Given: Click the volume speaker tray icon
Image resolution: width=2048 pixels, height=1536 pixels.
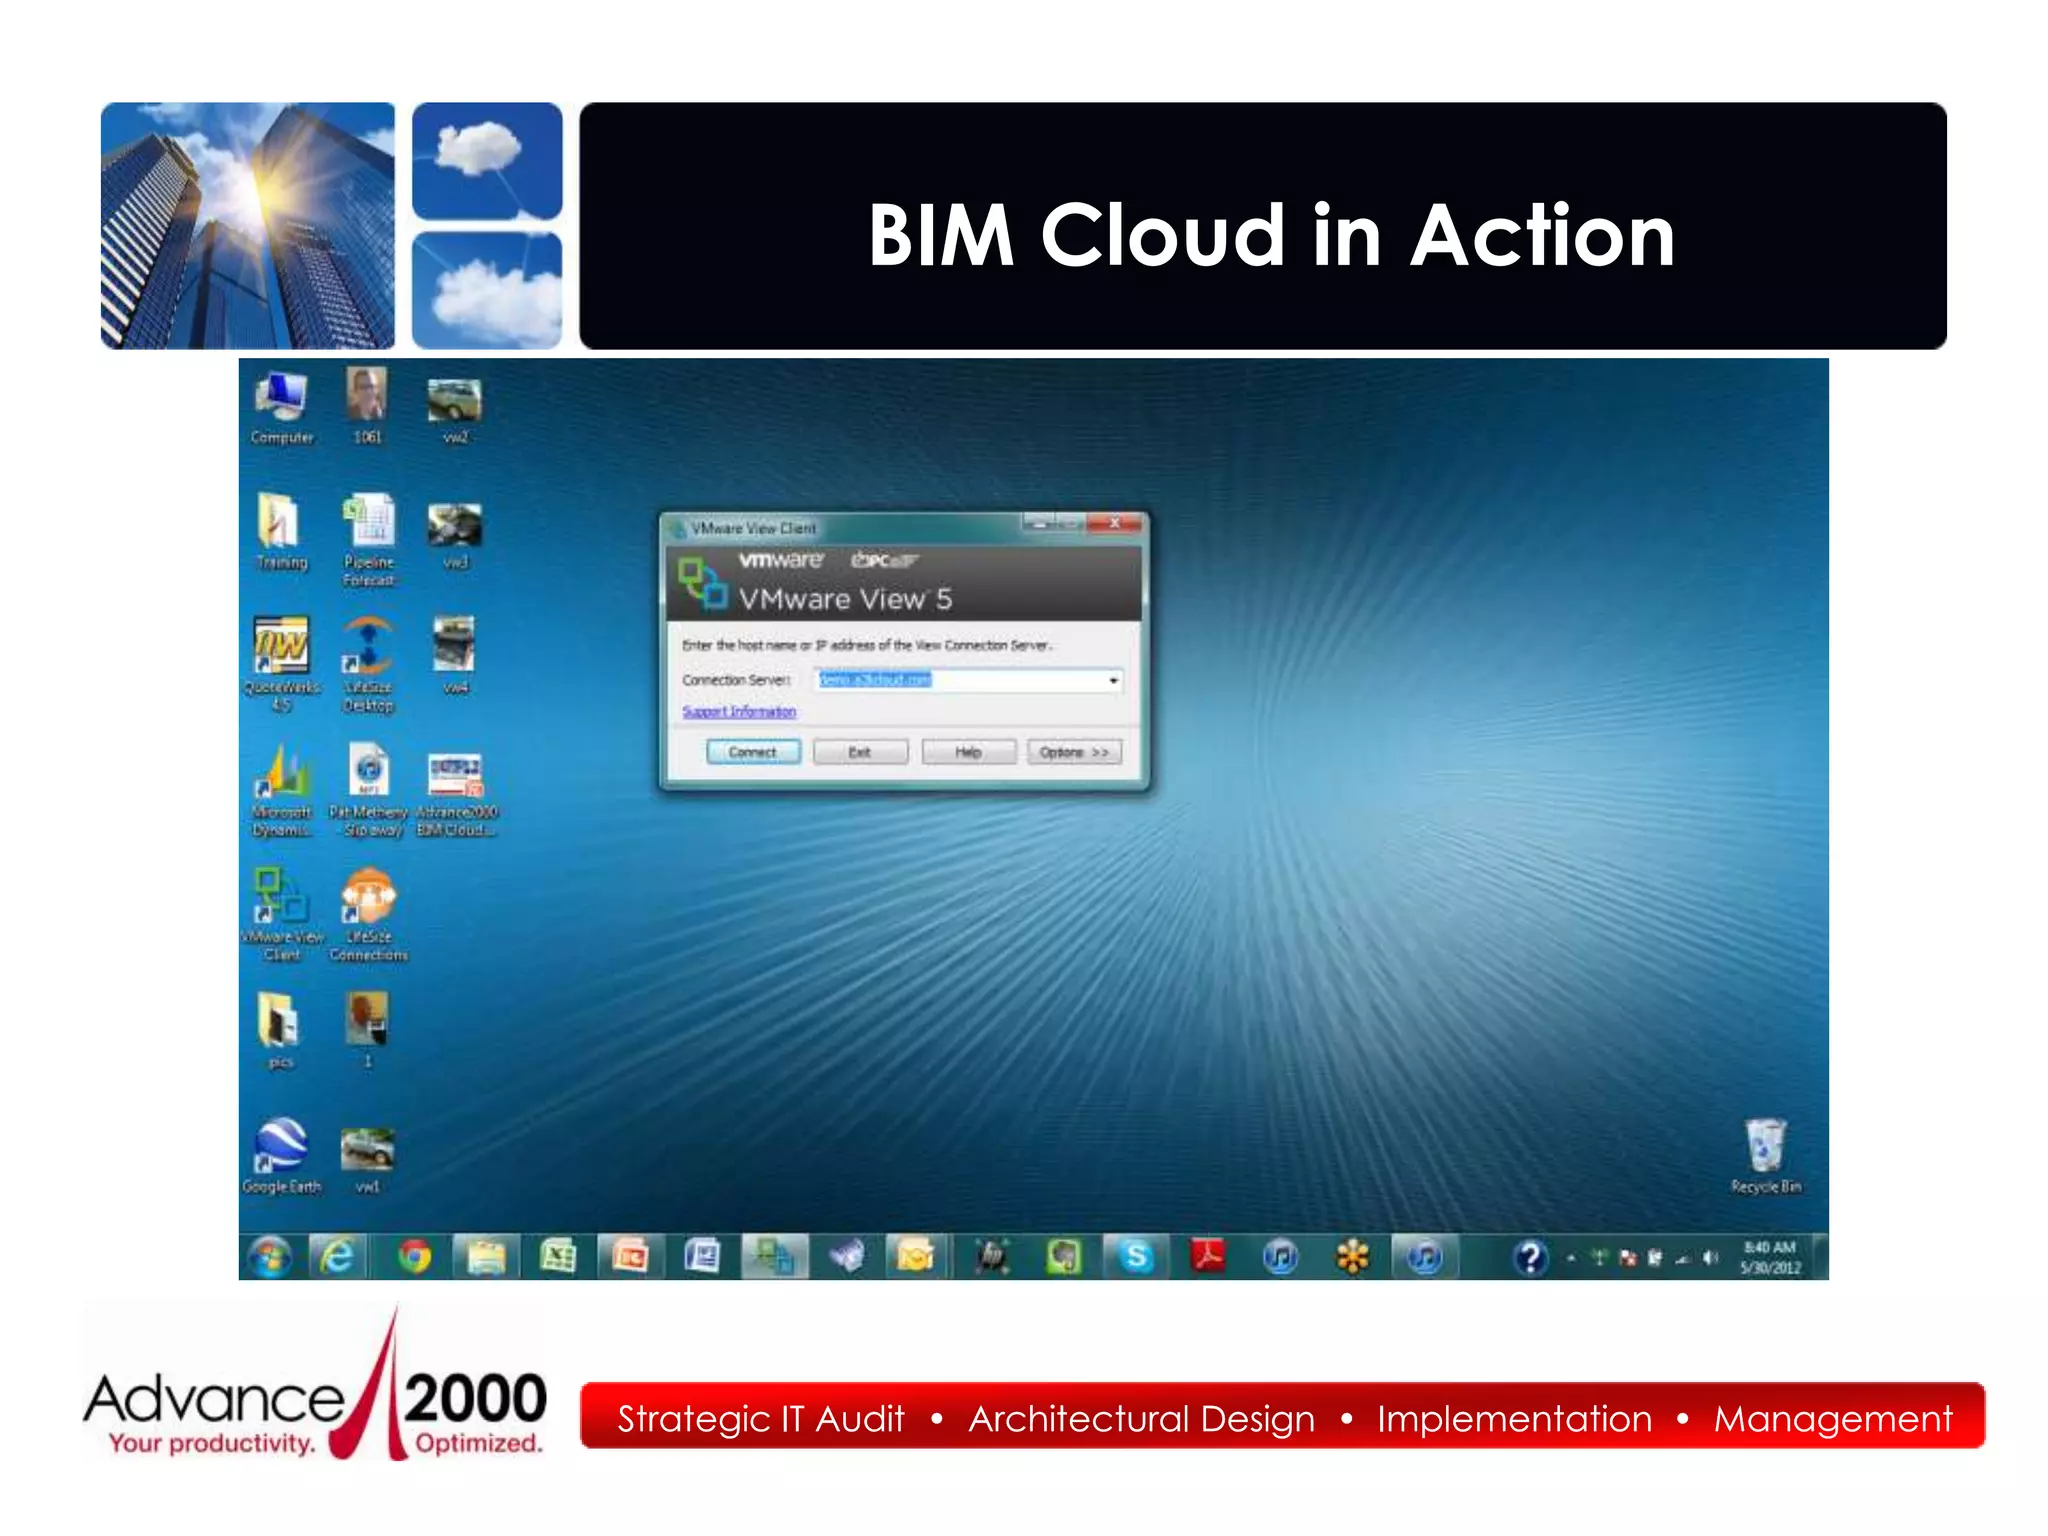Looking at the screenshot, I should click(1710, 1258).
